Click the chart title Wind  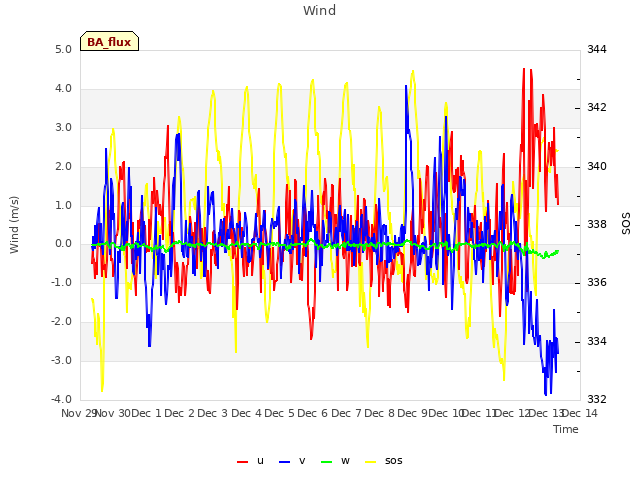320,10
